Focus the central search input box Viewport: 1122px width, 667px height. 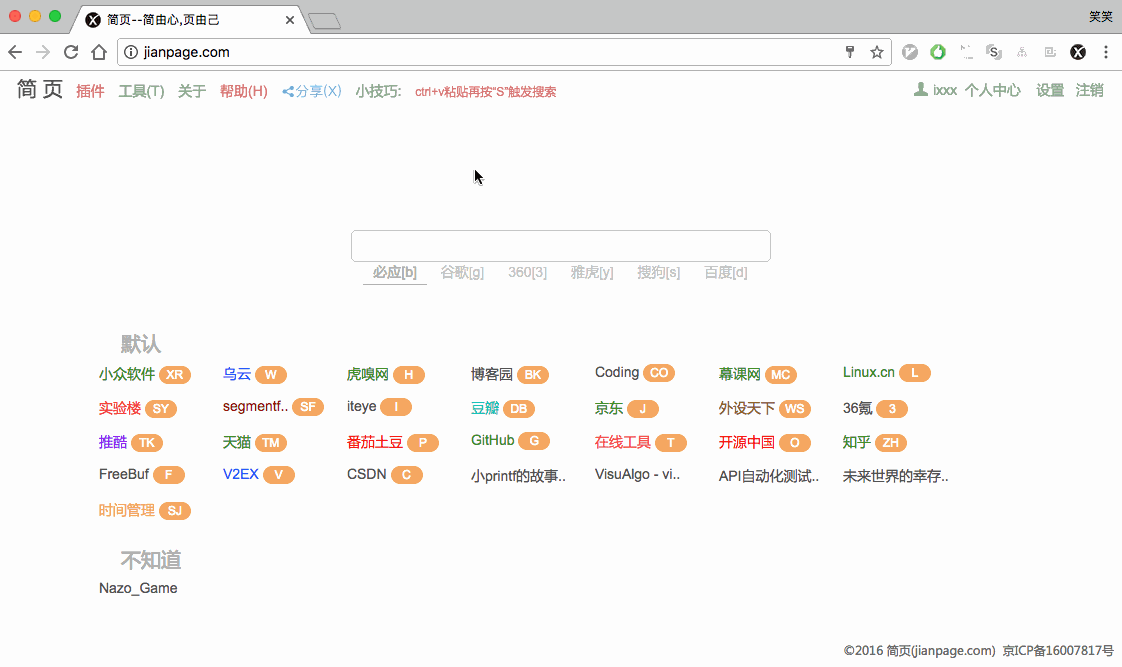tap(561, 246)
